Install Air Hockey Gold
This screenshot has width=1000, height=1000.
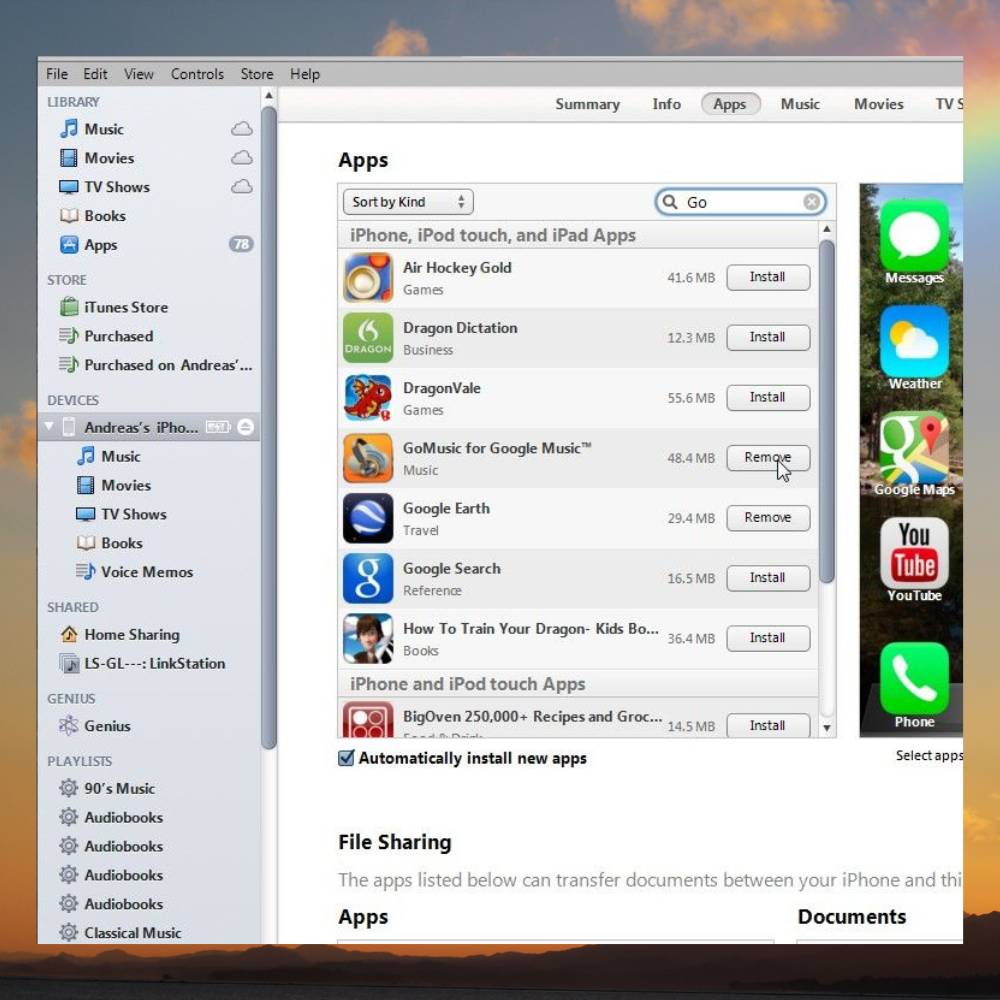pyautogui.click(x=767, y=277)
